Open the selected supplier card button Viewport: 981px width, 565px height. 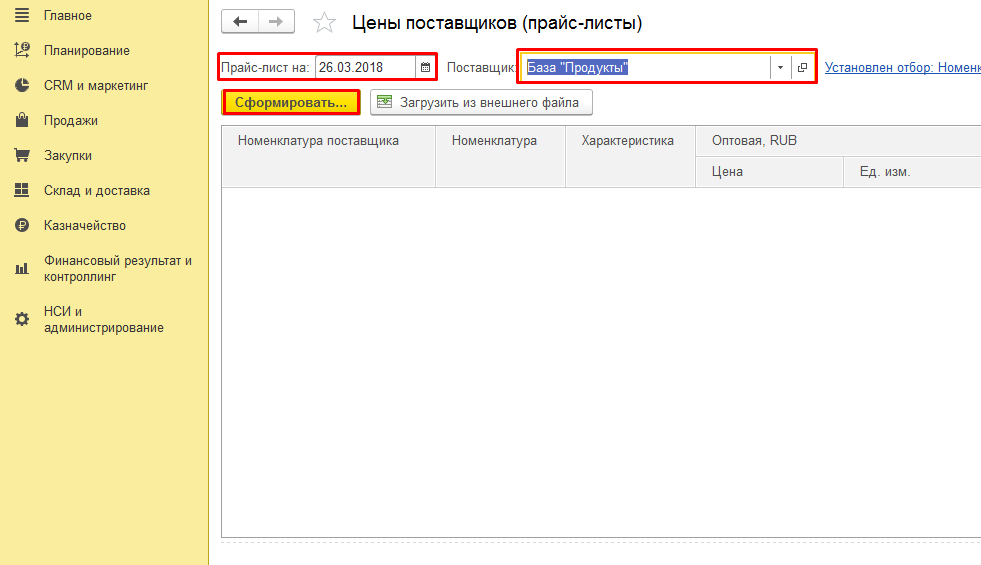(x=802, y=68)
